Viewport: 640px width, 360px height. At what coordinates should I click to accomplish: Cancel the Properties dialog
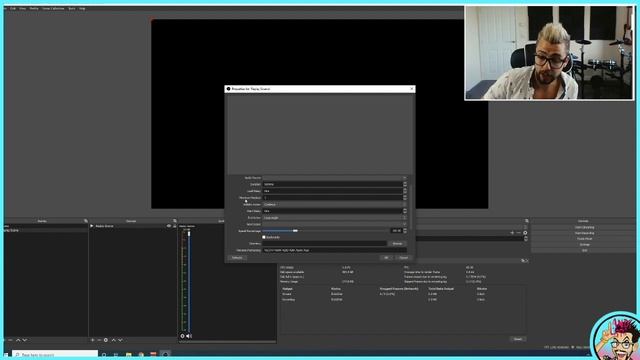click(x=403, y=258)
